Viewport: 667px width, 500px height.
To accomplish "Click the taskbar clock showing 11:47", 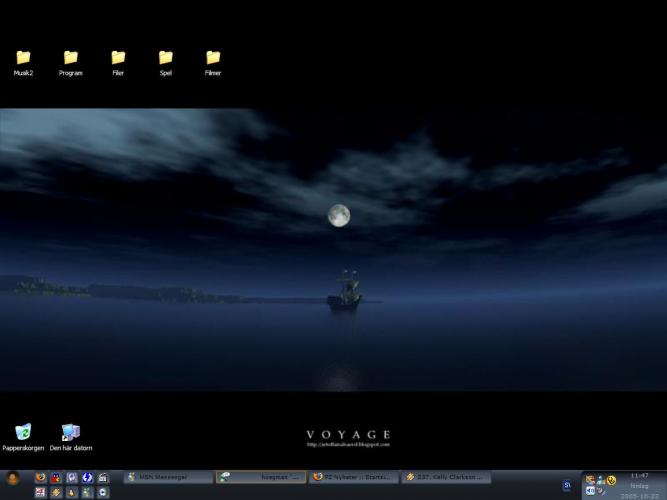I will tap(639, 475).
